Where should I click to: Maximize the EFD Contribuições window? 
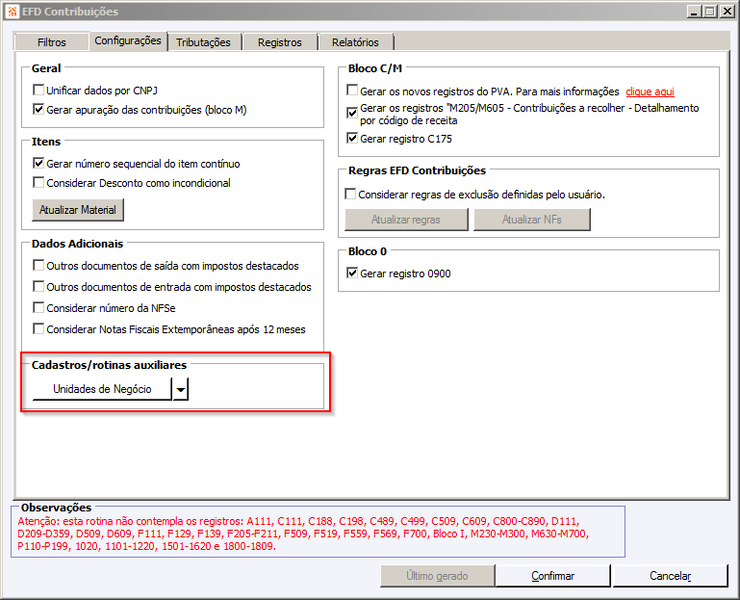[x=709, y=11]
